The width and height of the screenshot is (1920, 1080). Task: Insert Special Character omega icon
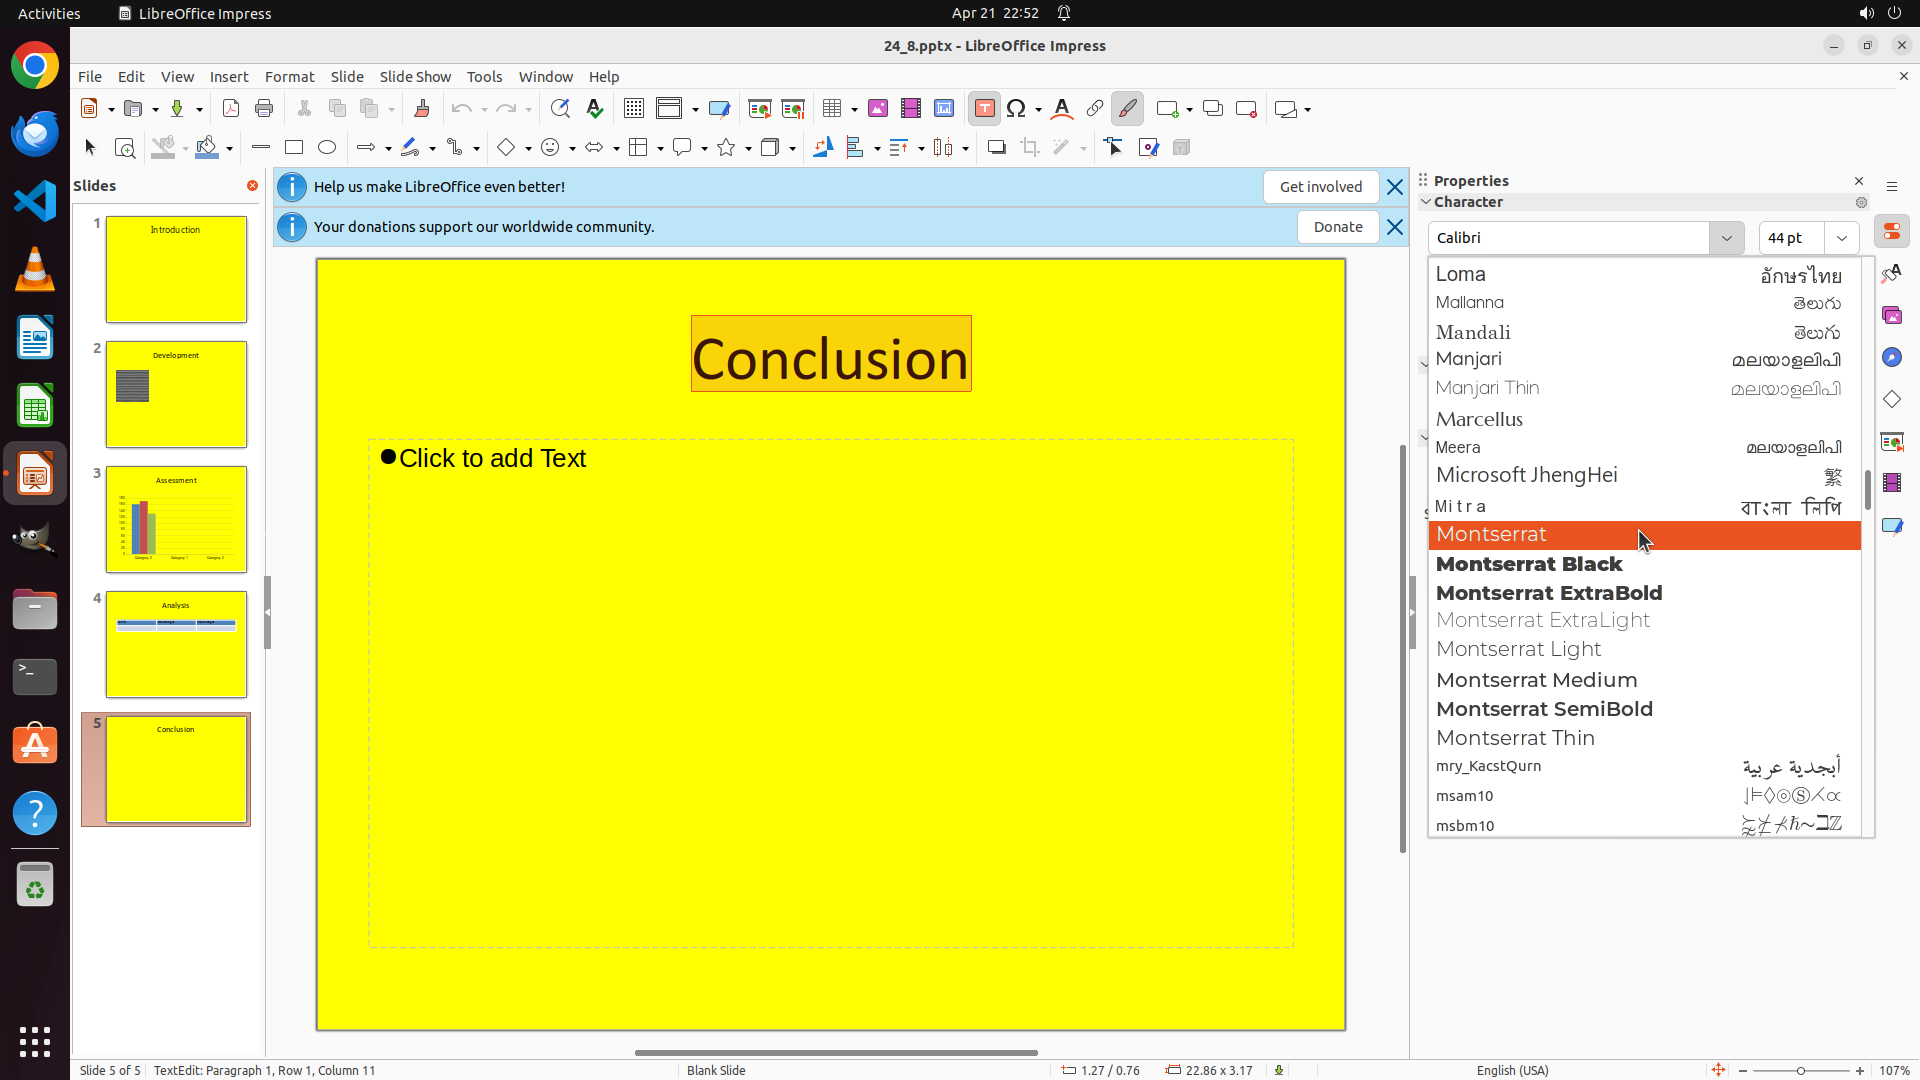(1017, 109)
